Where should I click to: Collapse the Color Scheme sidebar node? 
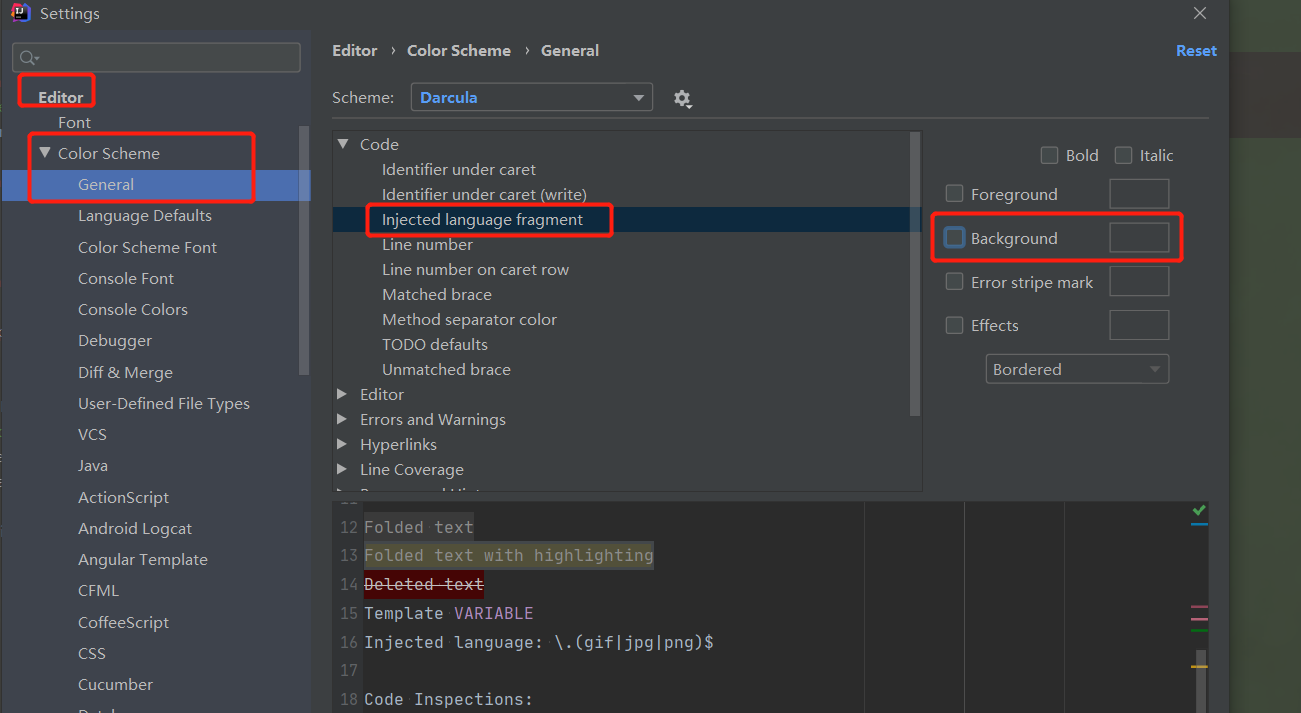tap(44, 153)
